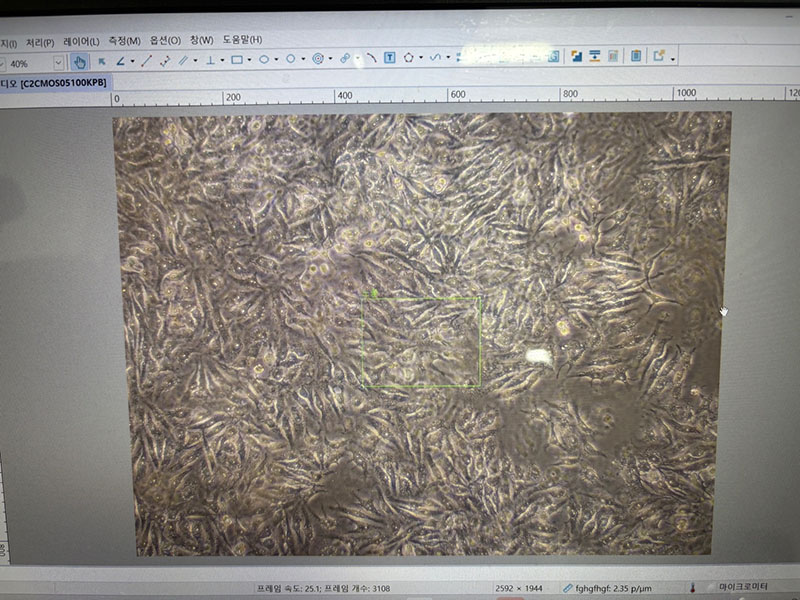
Task: Choose the angle measurement tool
Action: [120, 61]
